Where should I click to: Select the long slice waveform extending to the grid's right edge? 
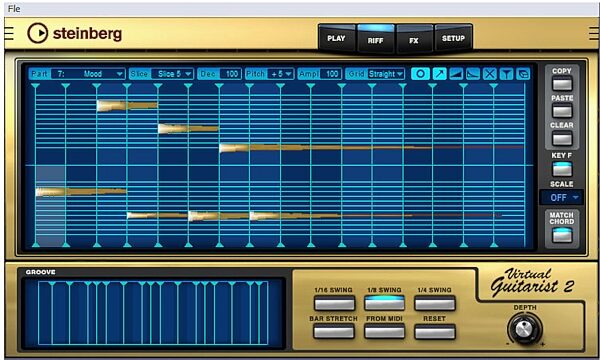click(371, 147)
